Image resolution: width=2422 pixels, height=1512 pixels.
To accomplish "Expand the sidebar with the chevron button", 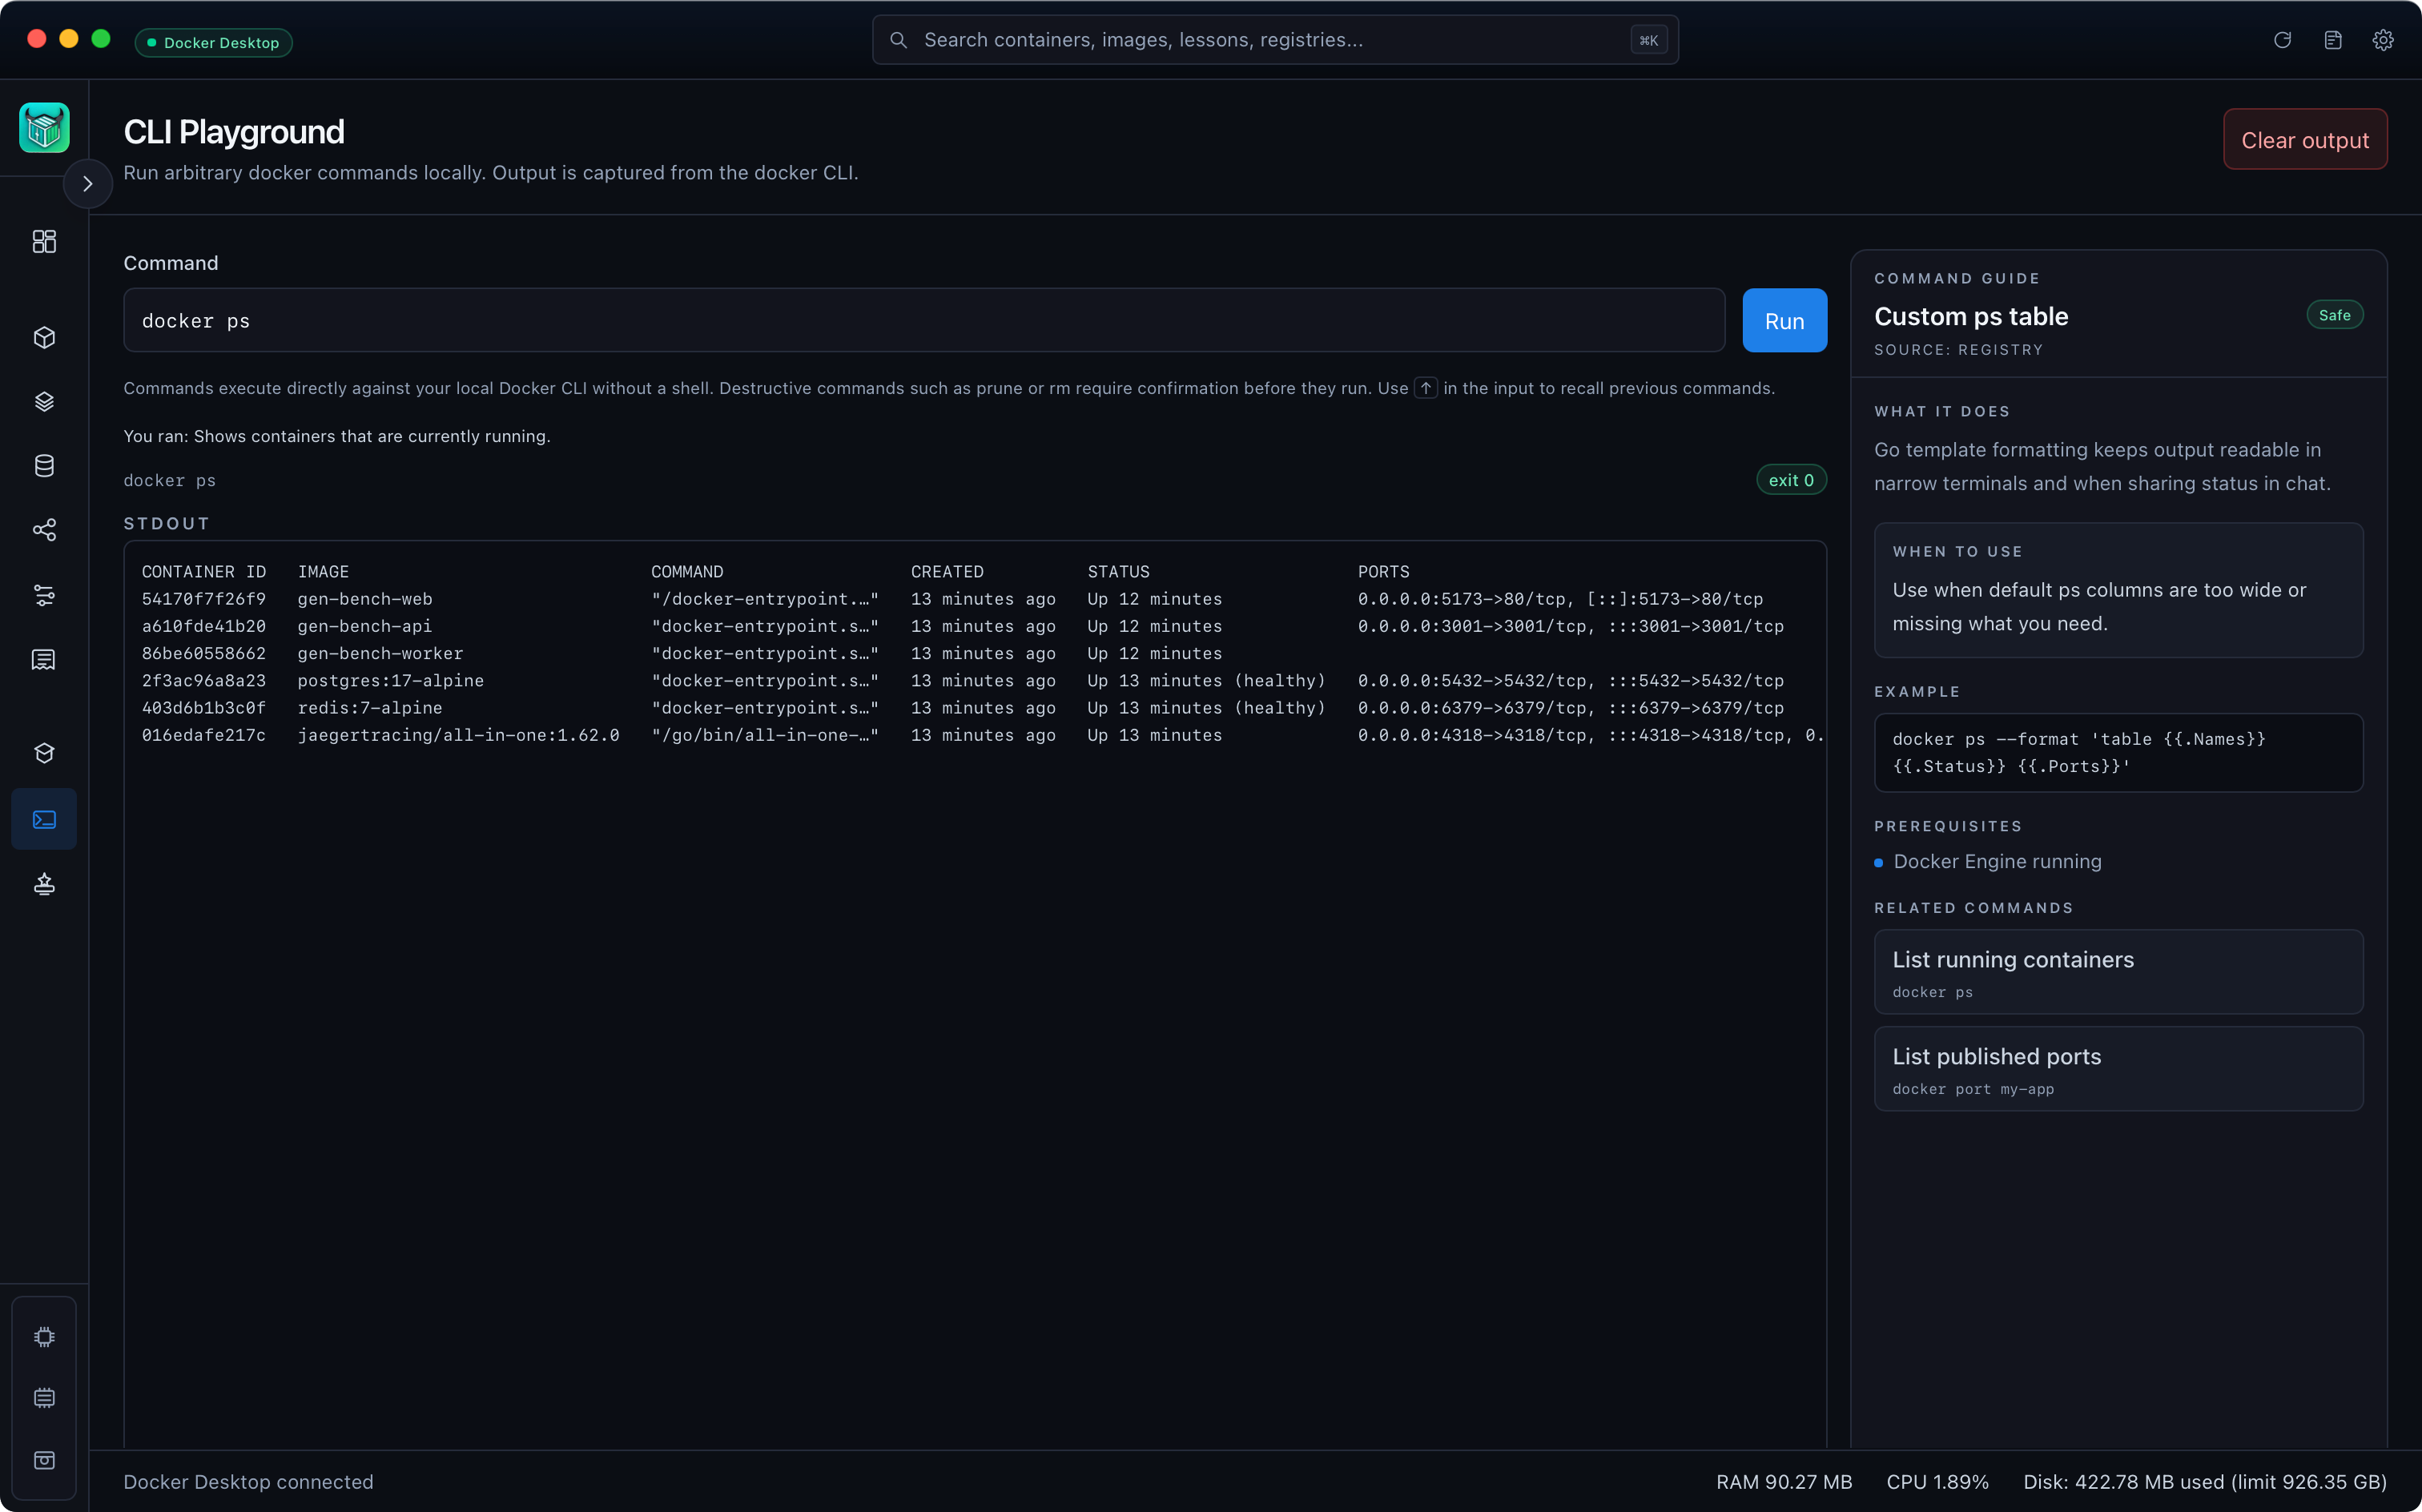I will coord(88,183).
